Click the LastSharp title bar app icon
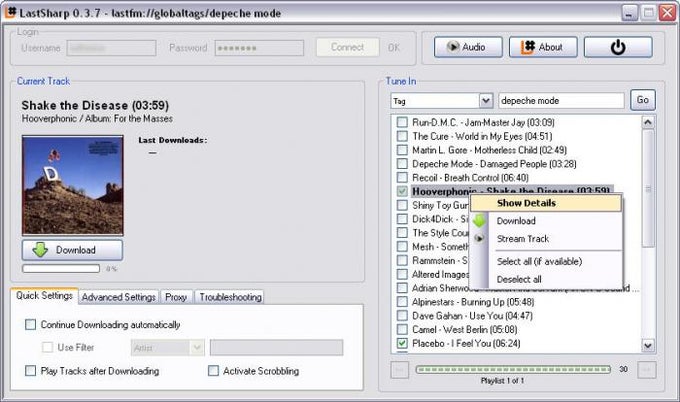Image resolution: width=680 pixels, height=402 pixels. (x=10, y=12)
